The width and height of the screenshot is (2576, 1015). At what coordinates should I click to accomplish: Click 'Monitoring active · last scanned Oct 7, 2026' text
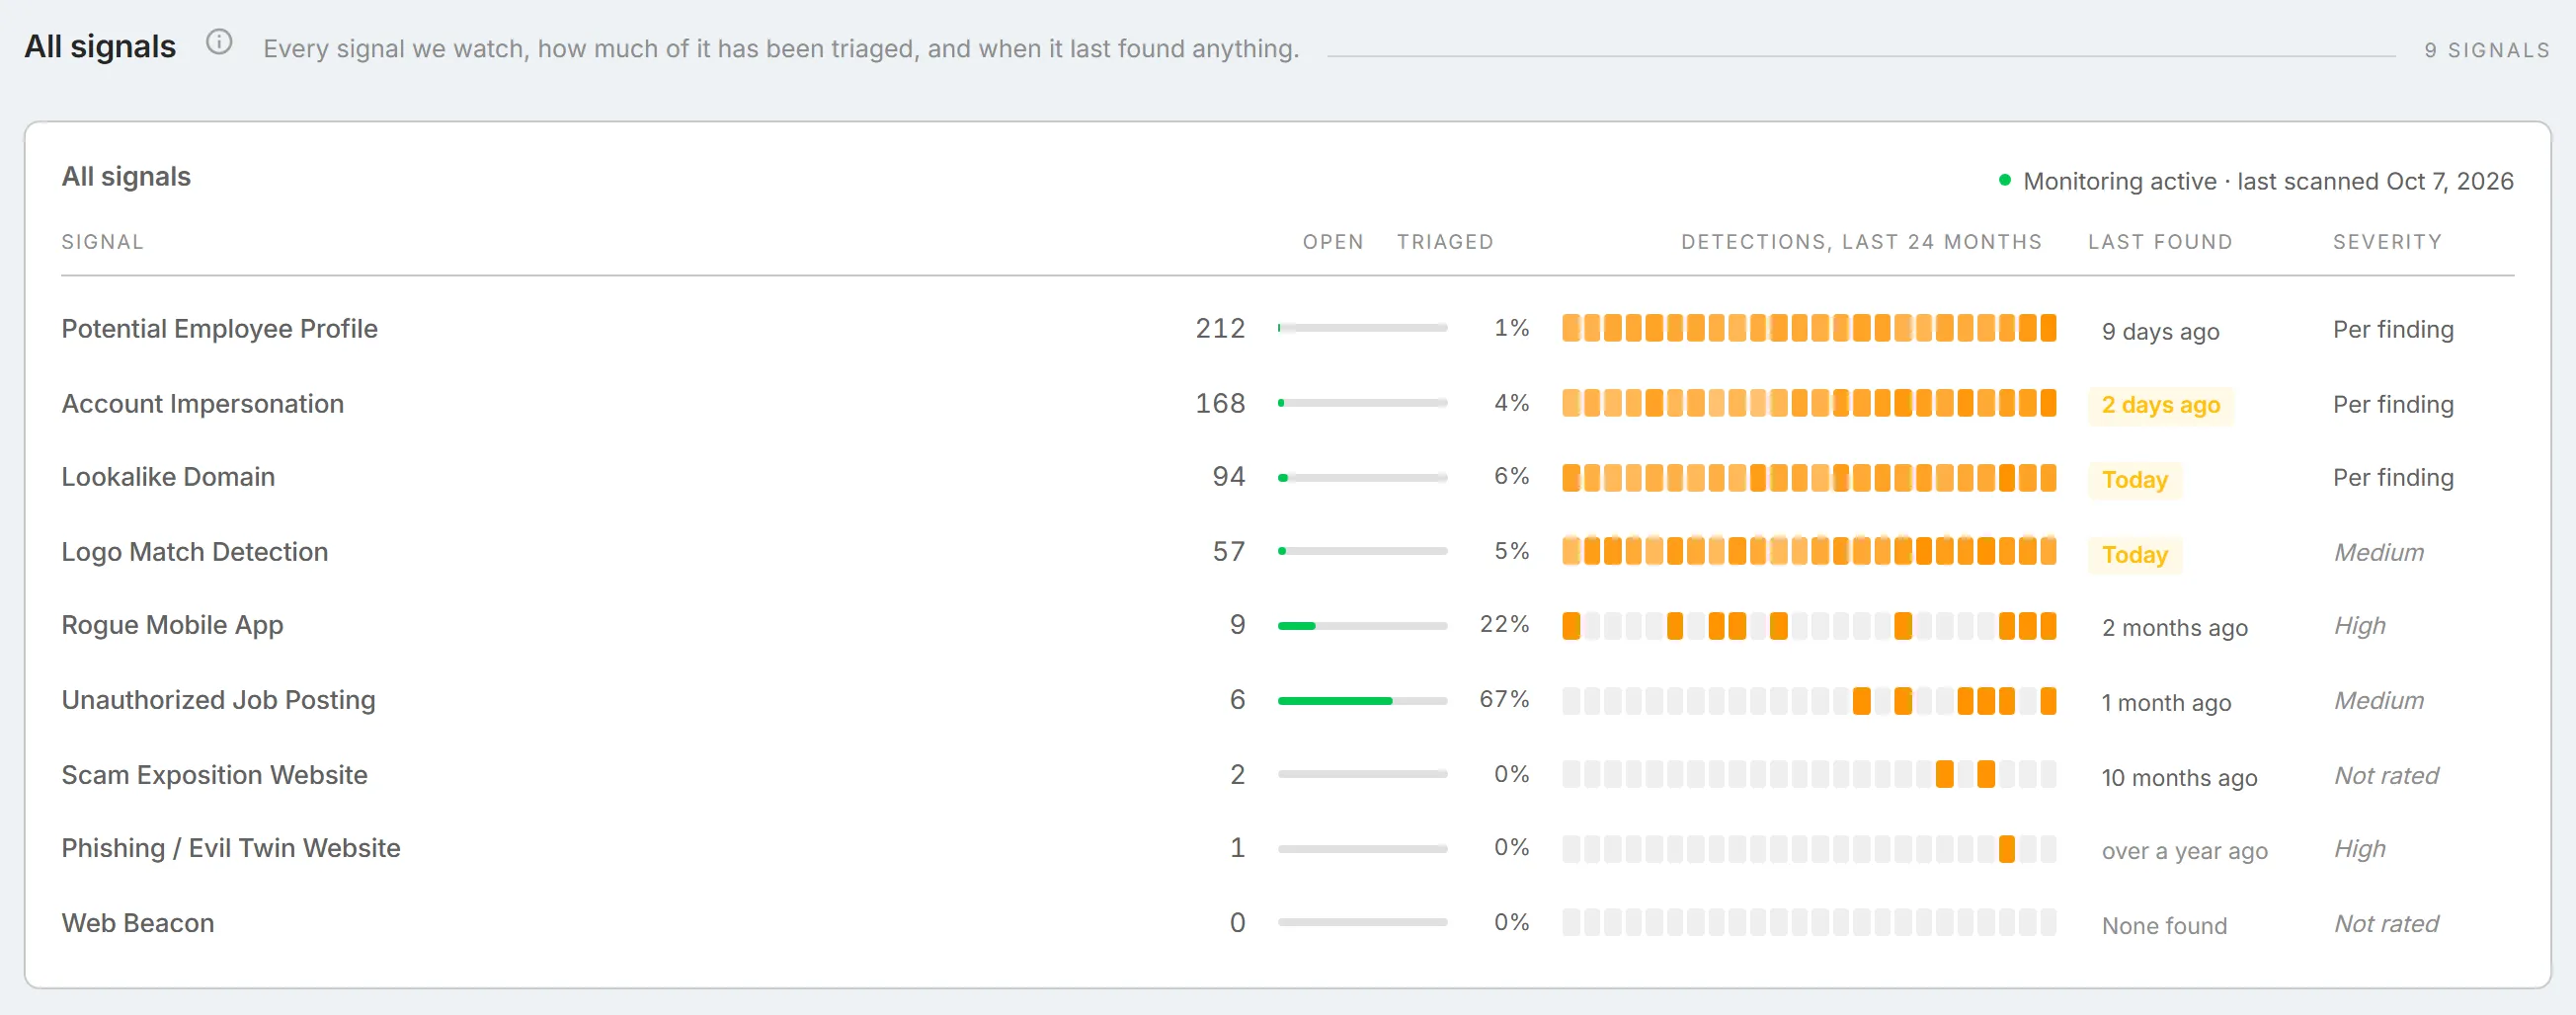pos(2268,181)
